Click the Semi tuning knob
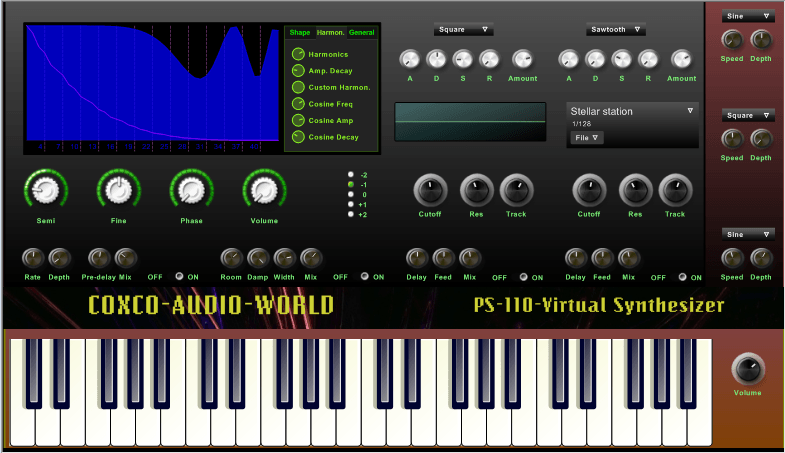The width and height of the screenshot is (785, 453). [x=46, y=190]
